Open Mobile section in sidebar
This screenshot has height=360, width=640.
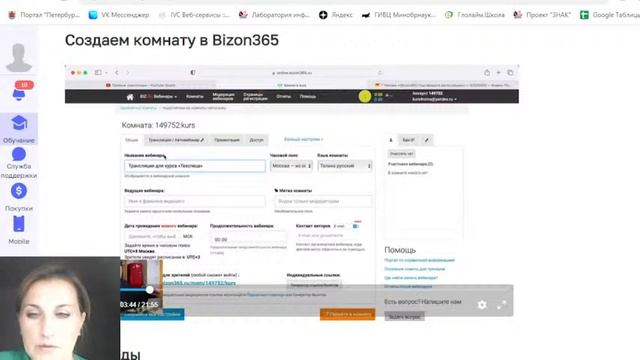[19, 231]
